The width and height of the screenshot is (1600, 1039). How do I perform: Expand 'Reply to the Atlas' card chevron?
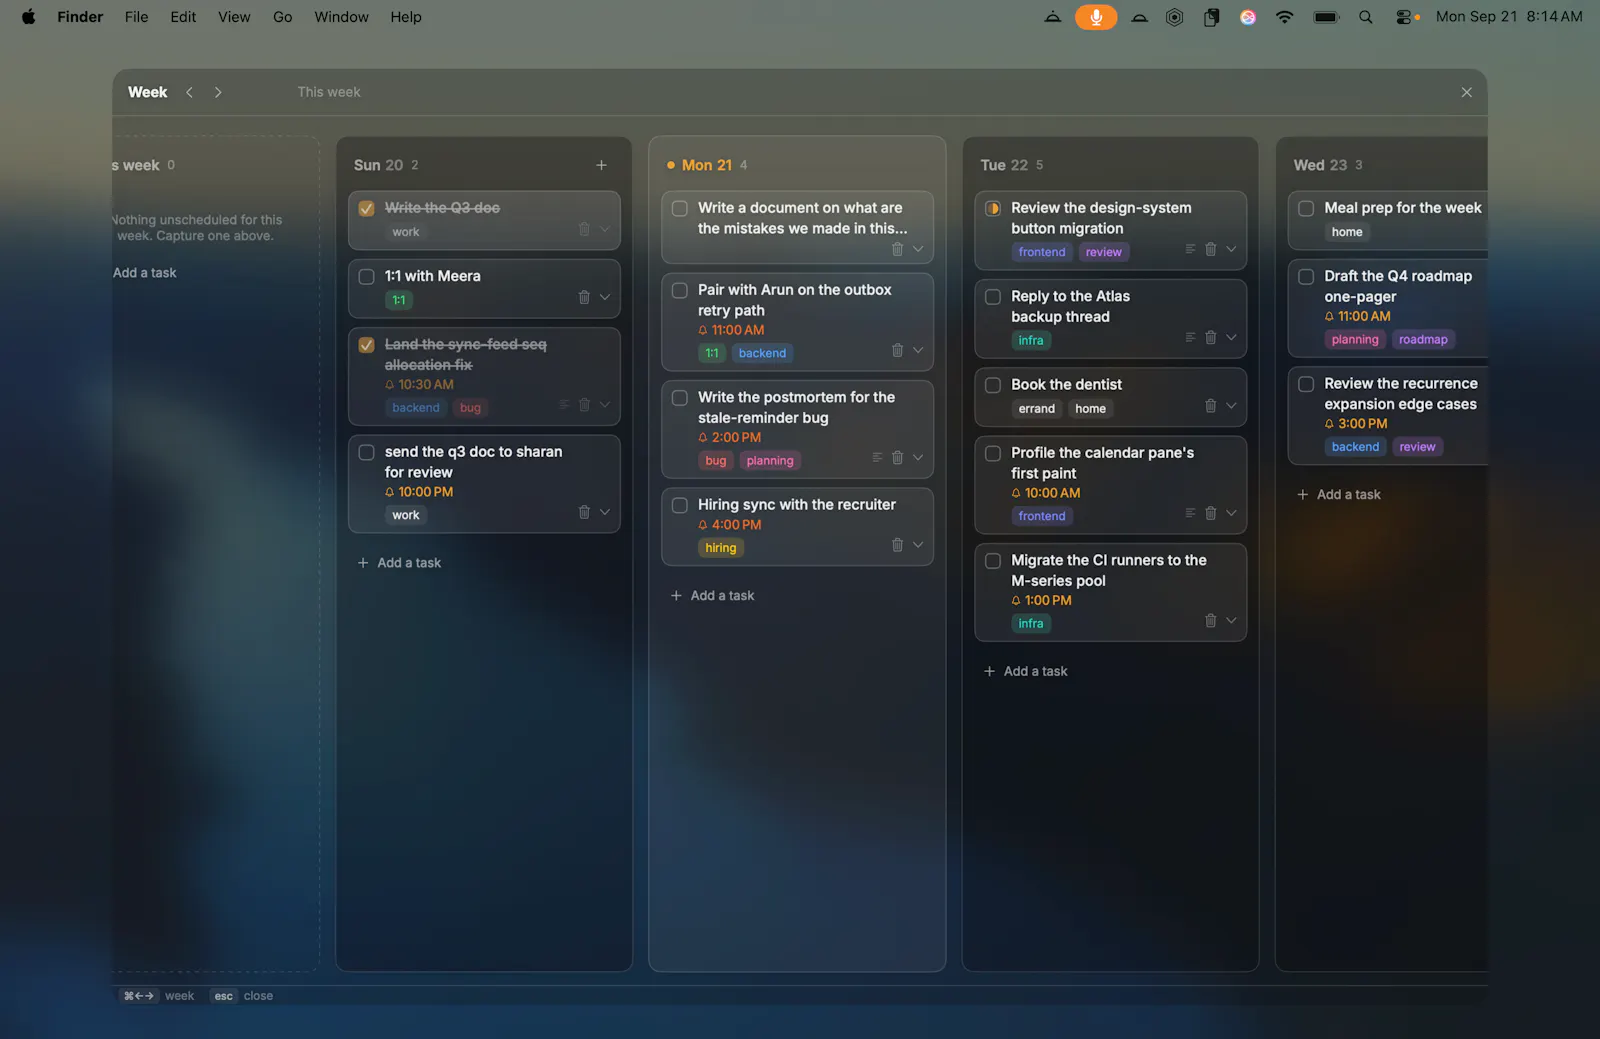[1230, 337]
